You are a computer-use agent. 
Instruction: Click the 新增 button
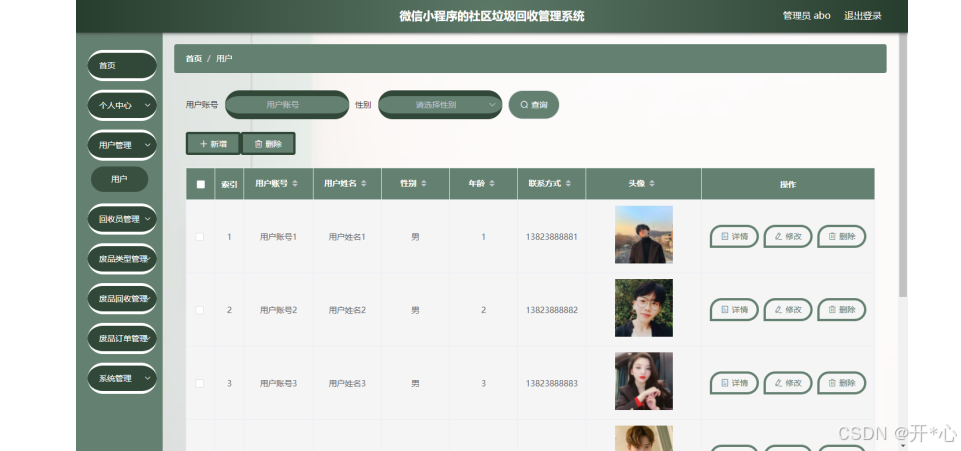pyautogui.click(x=213, y=144)
